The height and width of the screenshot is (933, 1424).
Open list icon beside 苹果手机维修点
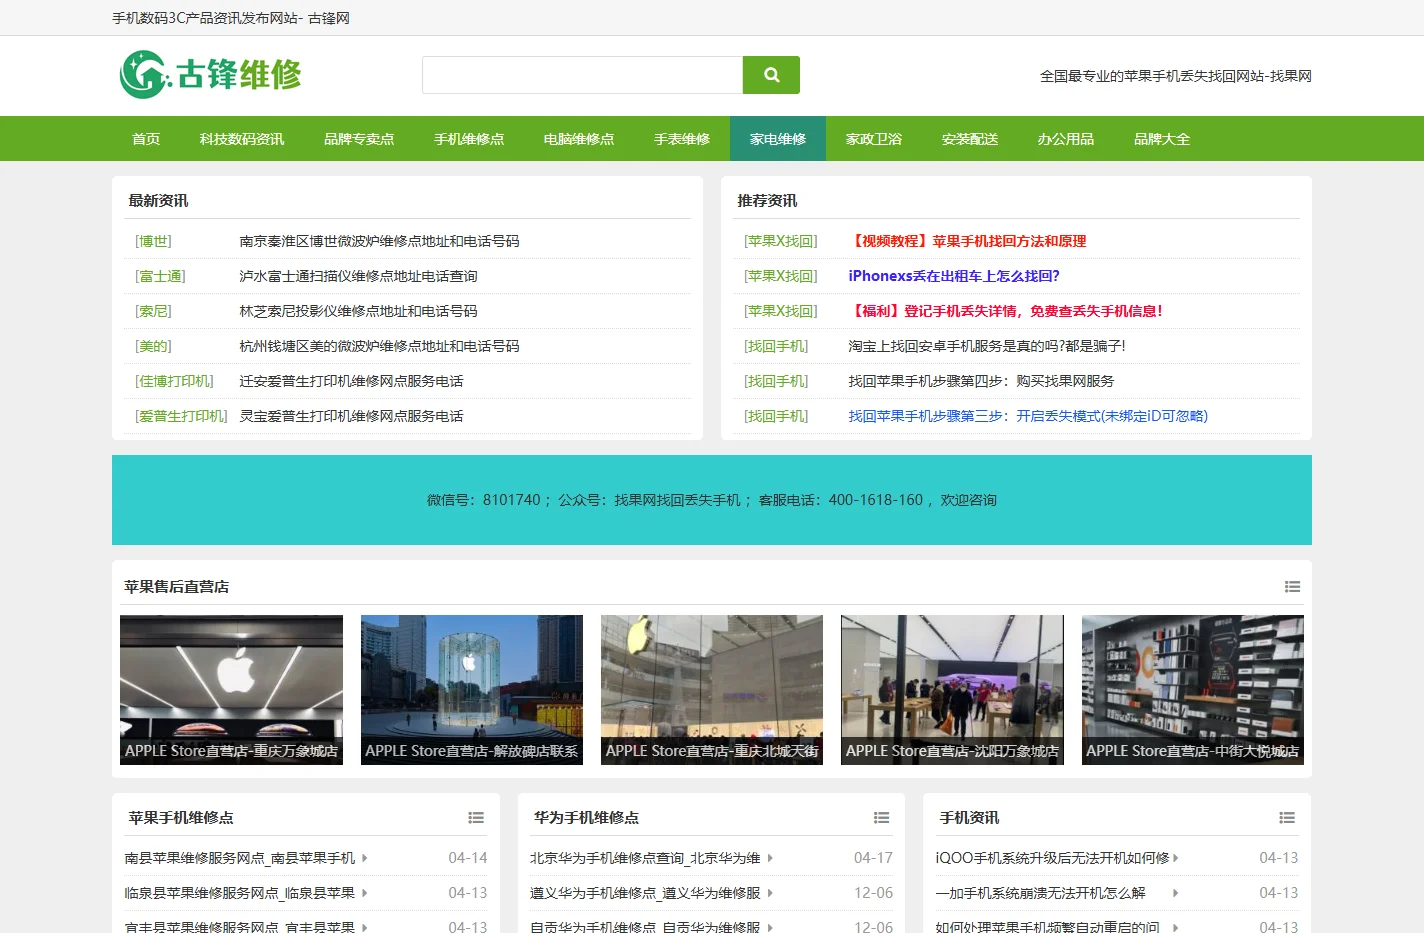(476, 818)
